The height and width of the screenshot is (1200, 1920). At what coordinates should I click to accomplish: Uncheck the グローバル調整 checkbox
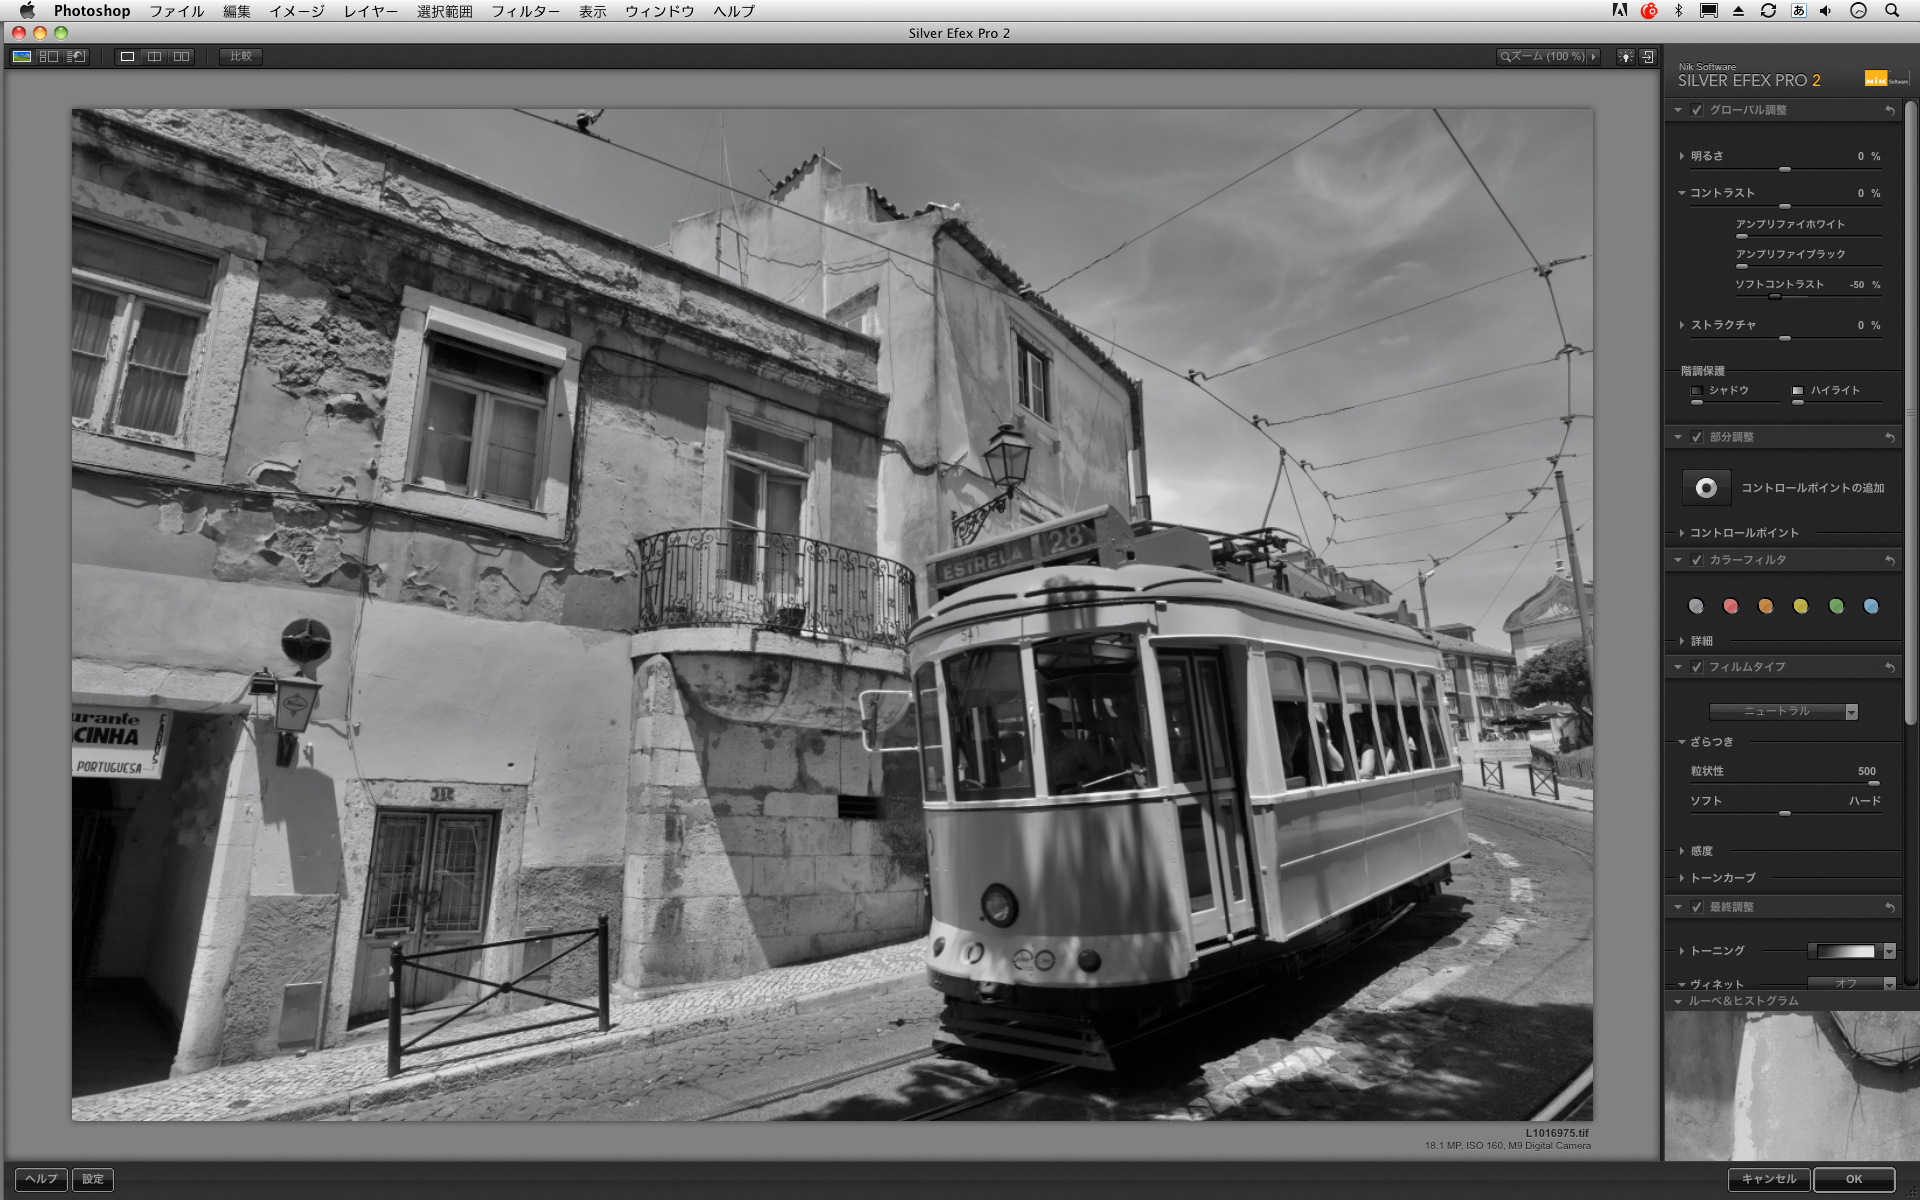tap(1697, 110)
